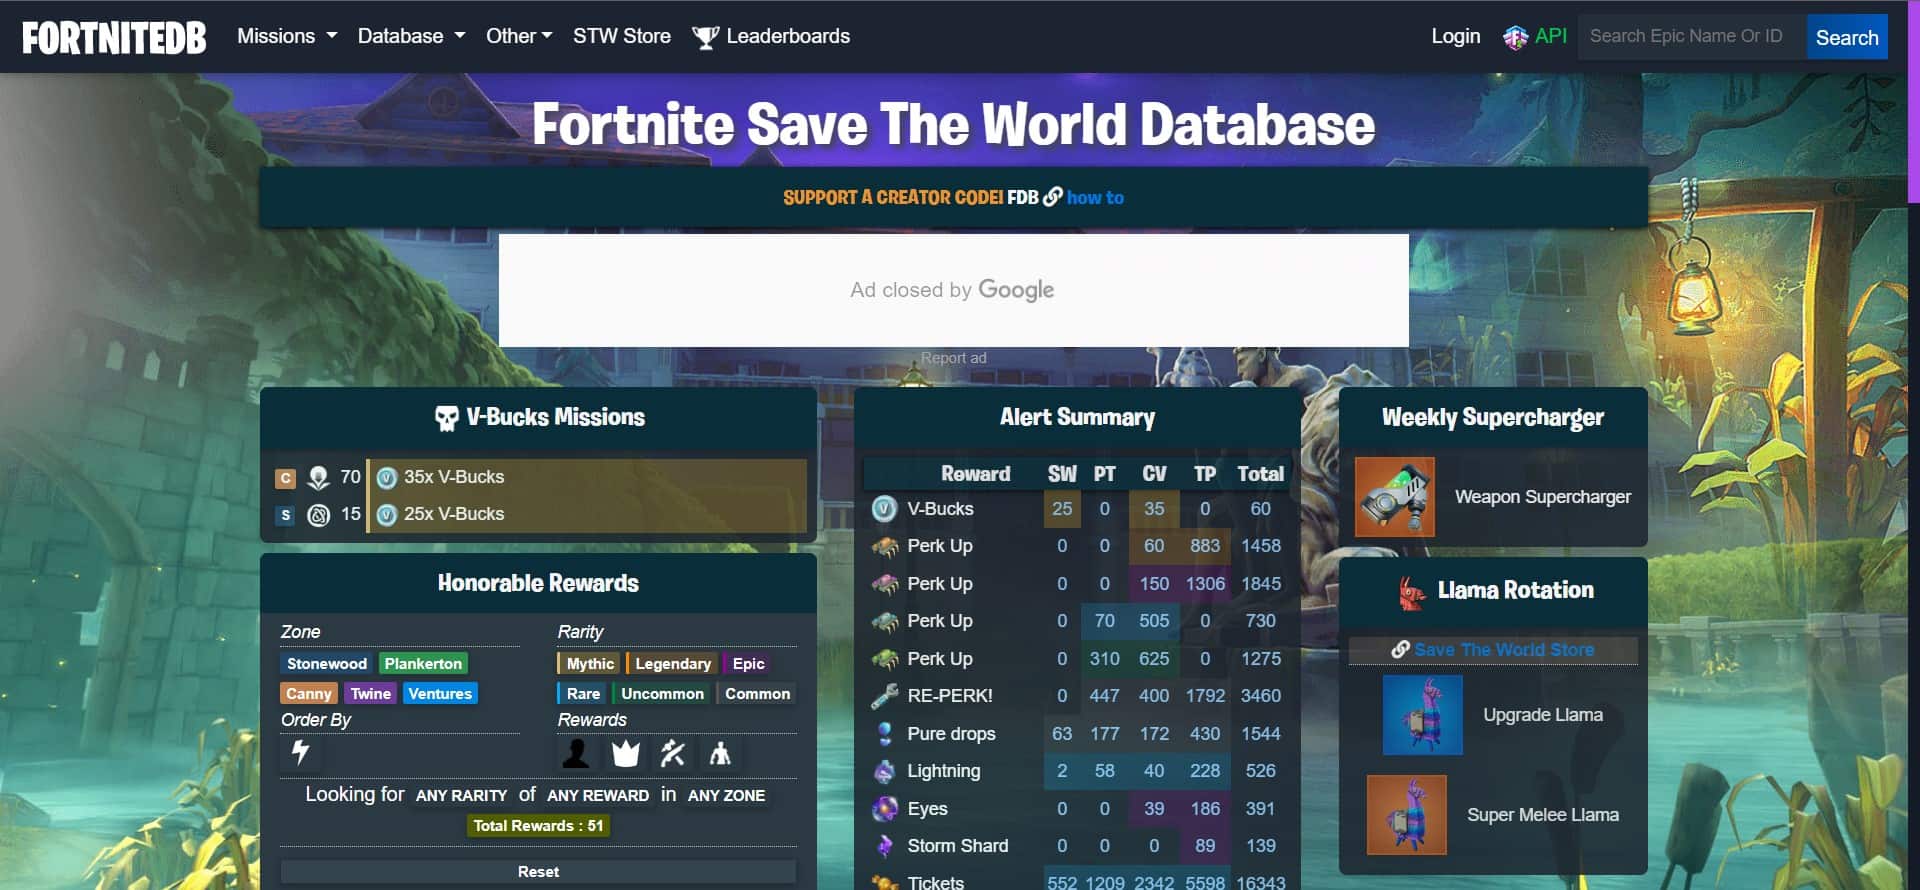This screenshot has width=1920, height=890.
Task: Toggle the Mythic rarity filter
Action: (x=590, y=664)
